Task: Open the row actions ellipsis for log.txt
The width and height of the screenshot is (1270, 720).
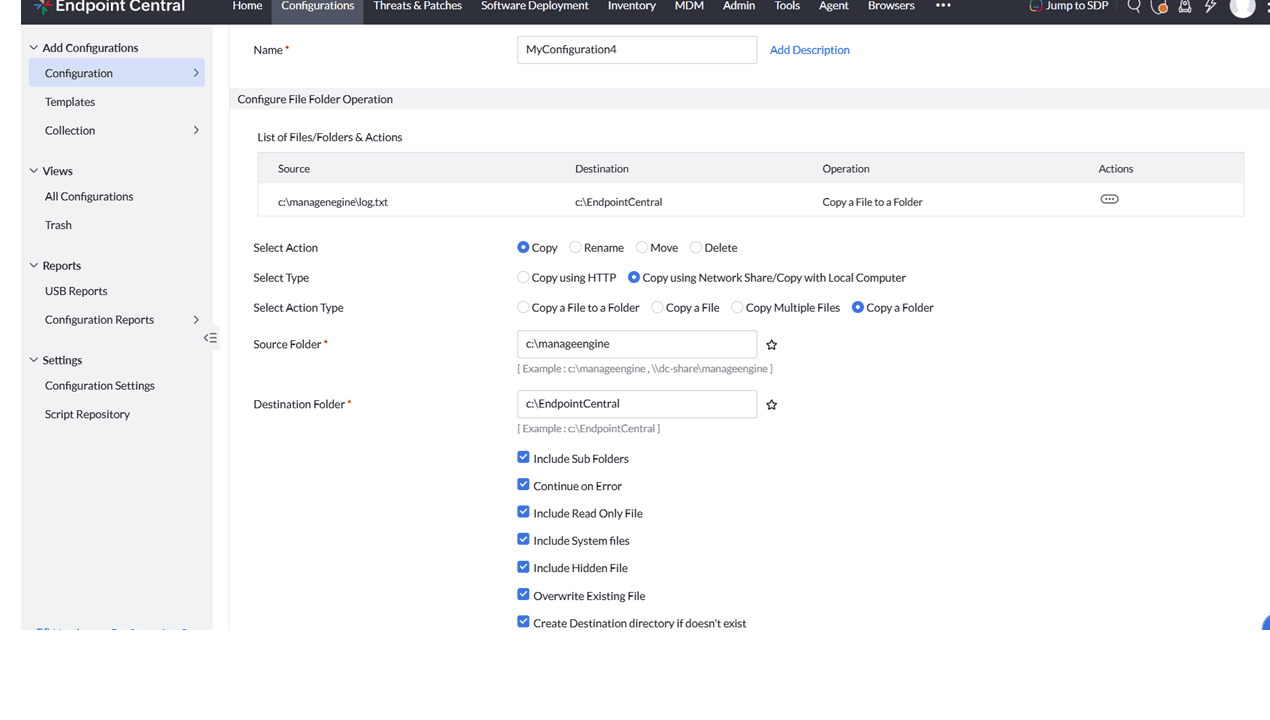Action: 1109,199
